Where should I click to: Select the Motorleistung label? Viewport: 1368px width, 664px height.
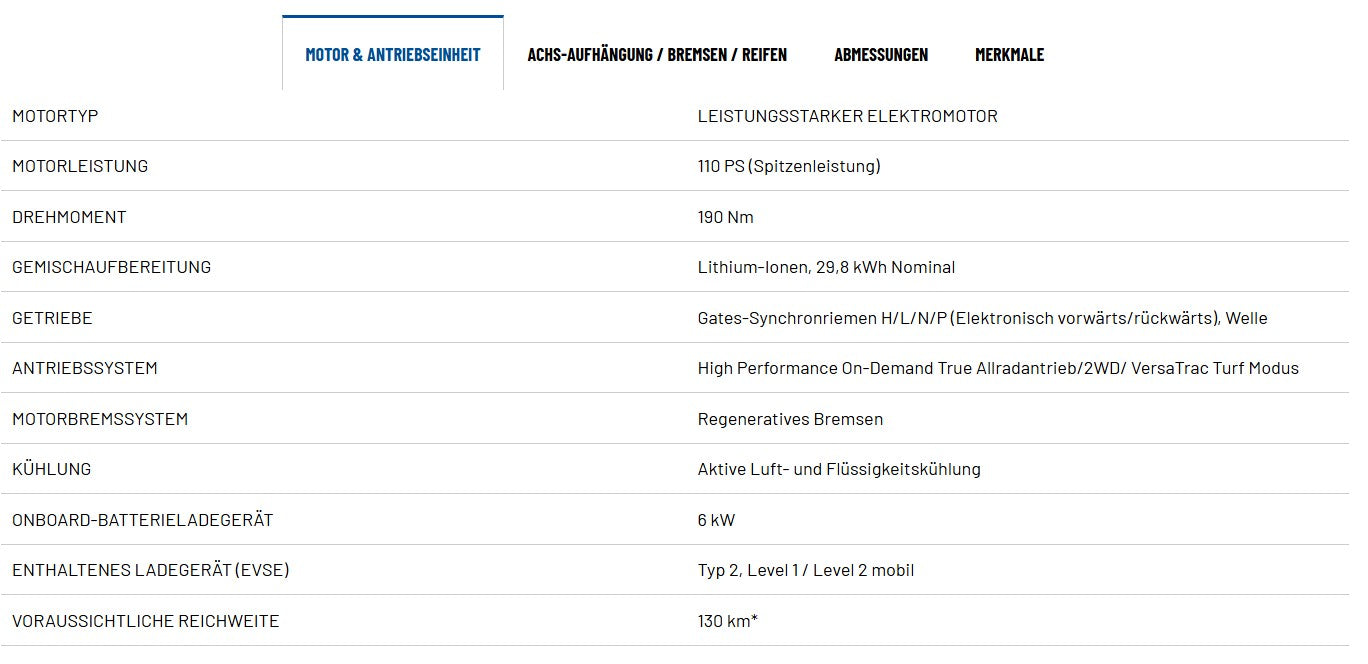point(80,166)
